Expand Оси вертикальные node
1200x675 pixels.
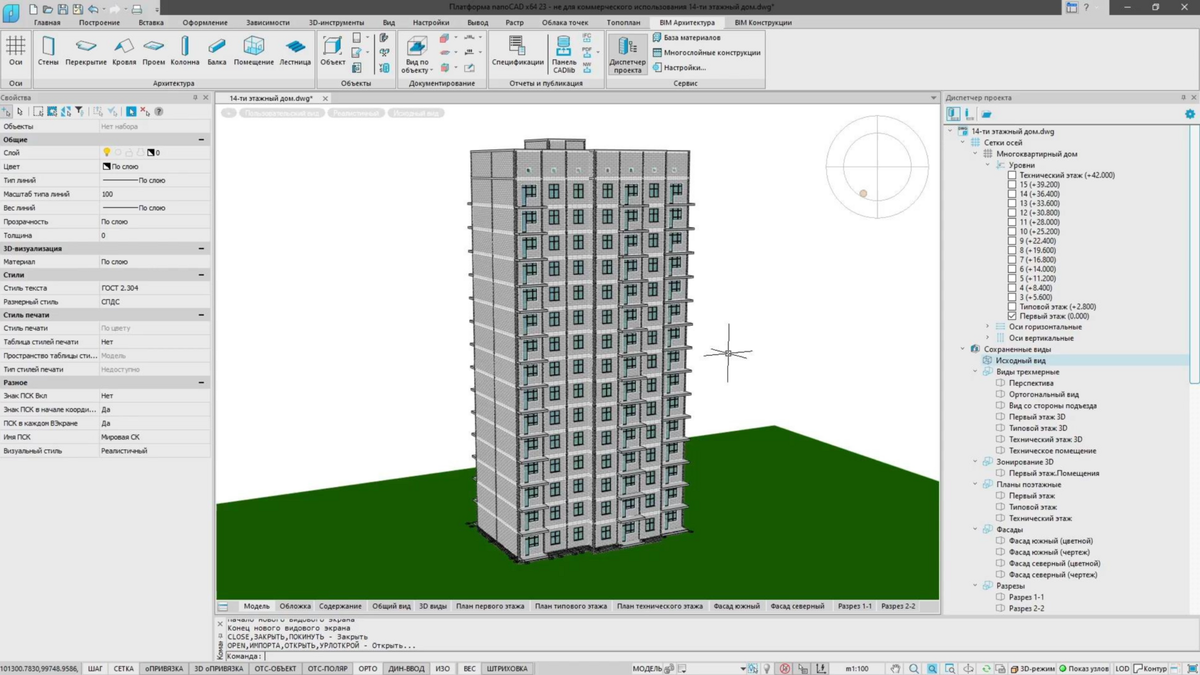(988, 338)
